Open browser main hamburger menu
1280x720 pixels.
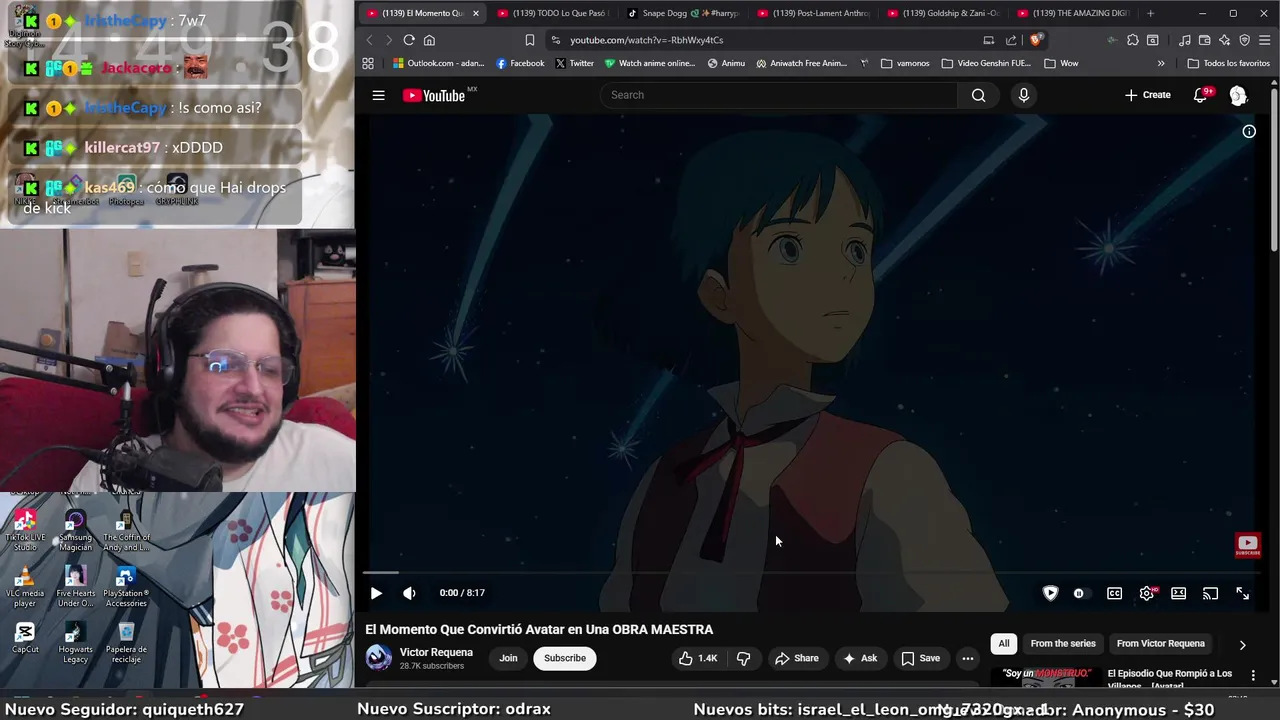[x=1265, y=40]
